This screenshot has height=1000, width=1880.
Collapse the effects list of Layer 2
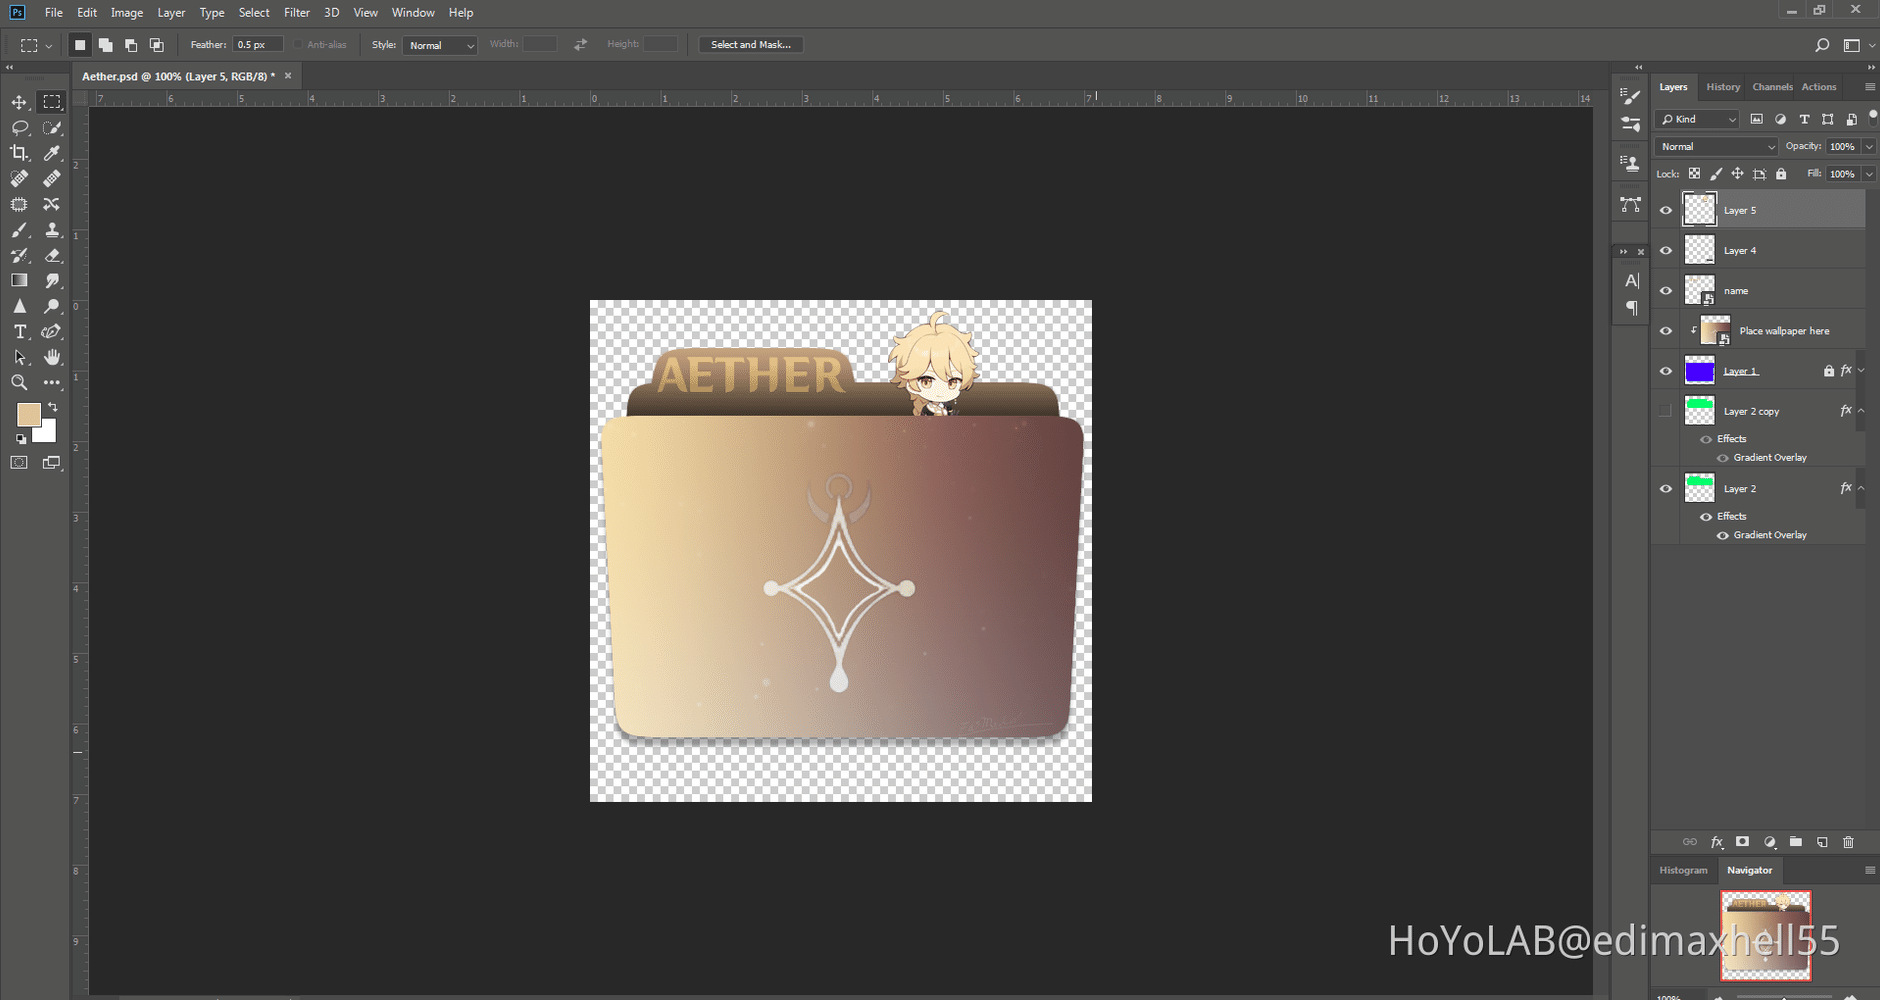click(1861, 488)
